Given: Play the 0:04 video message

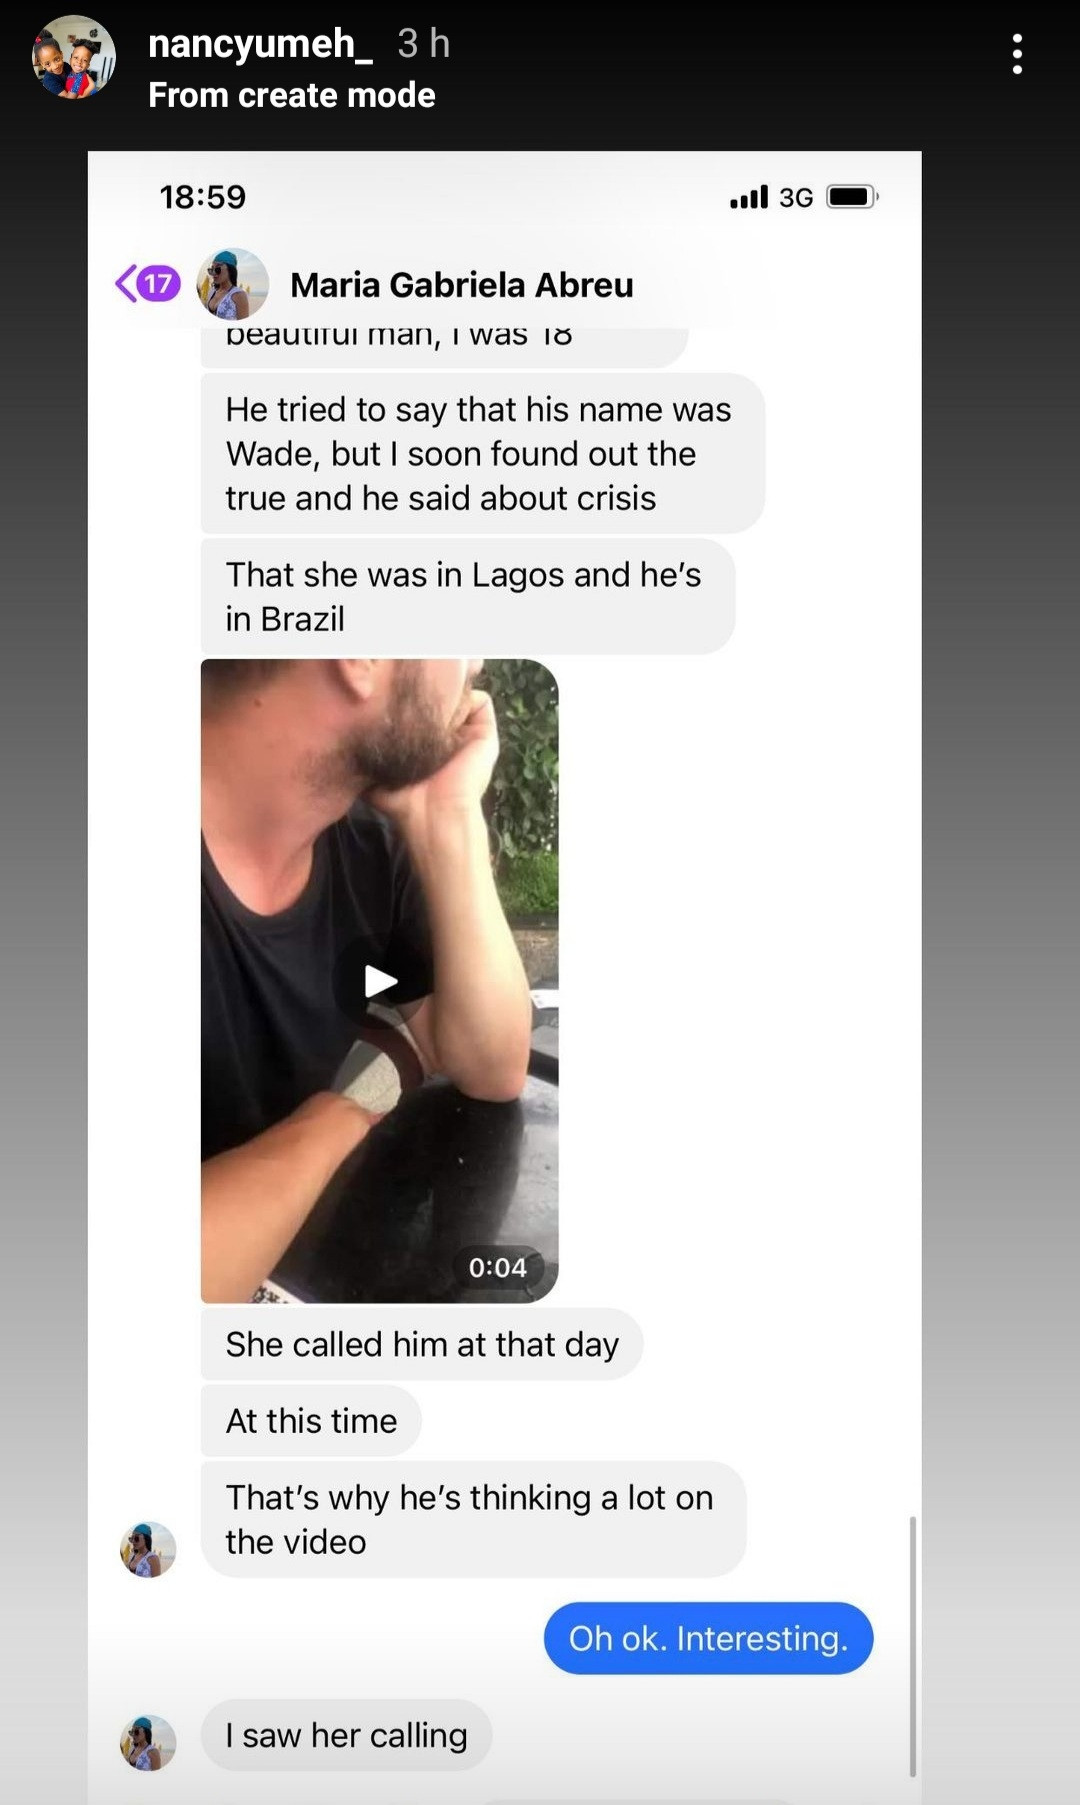Looking at the screenshot, I should click(x=380, y=981).
